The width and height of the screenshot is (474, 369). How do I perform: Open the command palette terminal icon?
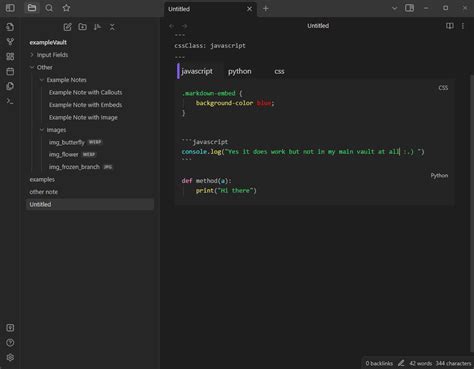coord(10,101)
